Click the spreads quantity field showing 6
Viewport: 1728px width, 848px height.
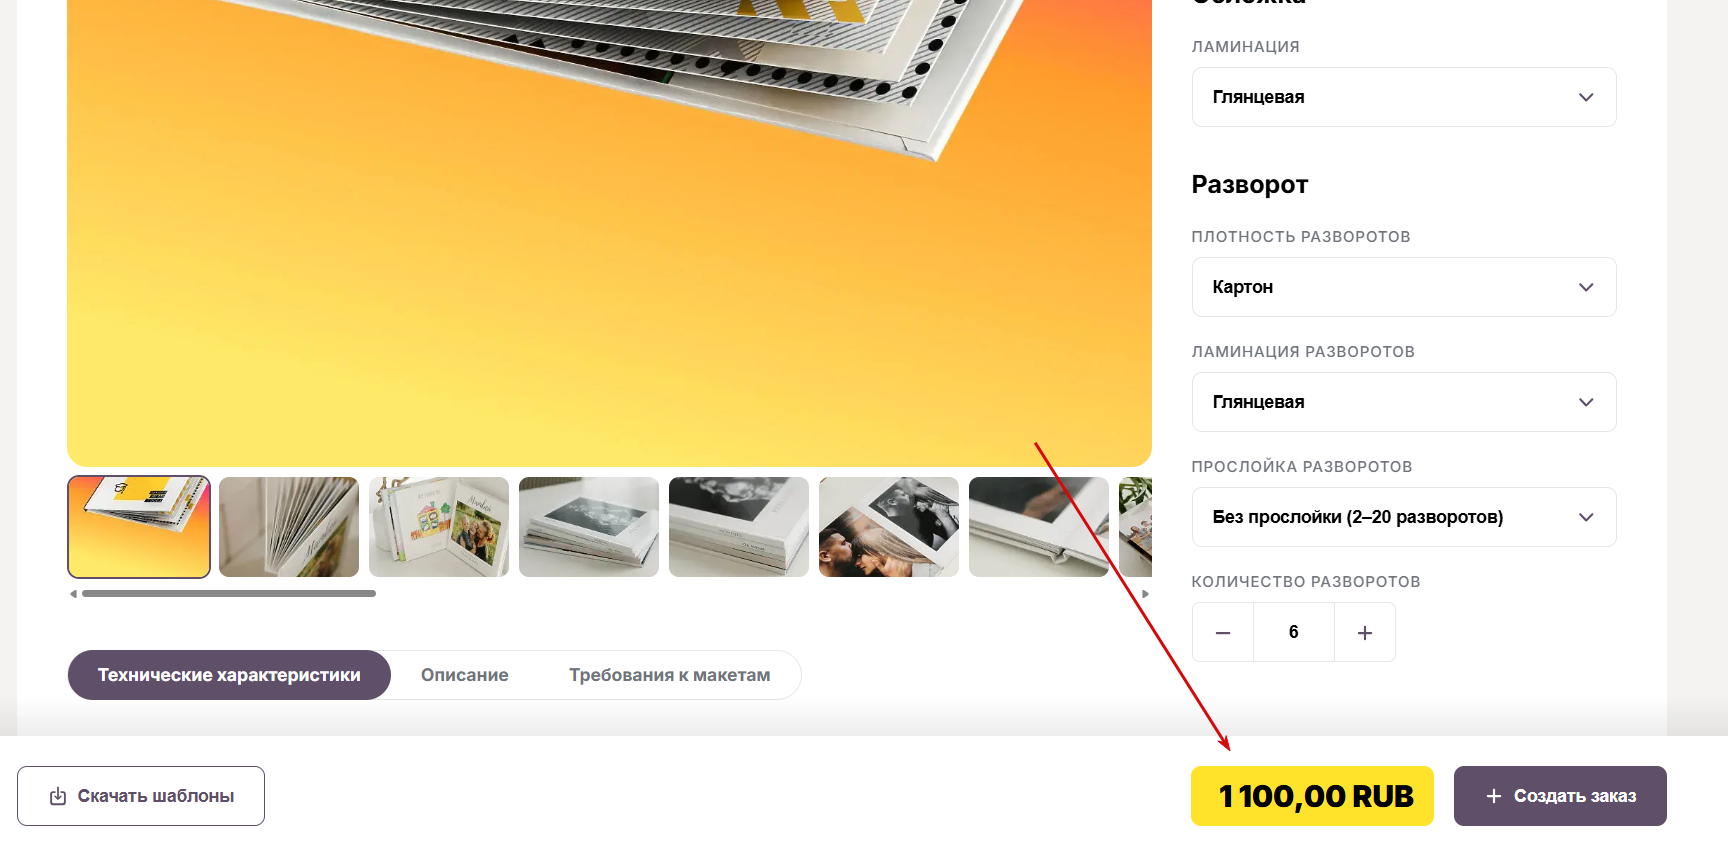pos(1294,632)
